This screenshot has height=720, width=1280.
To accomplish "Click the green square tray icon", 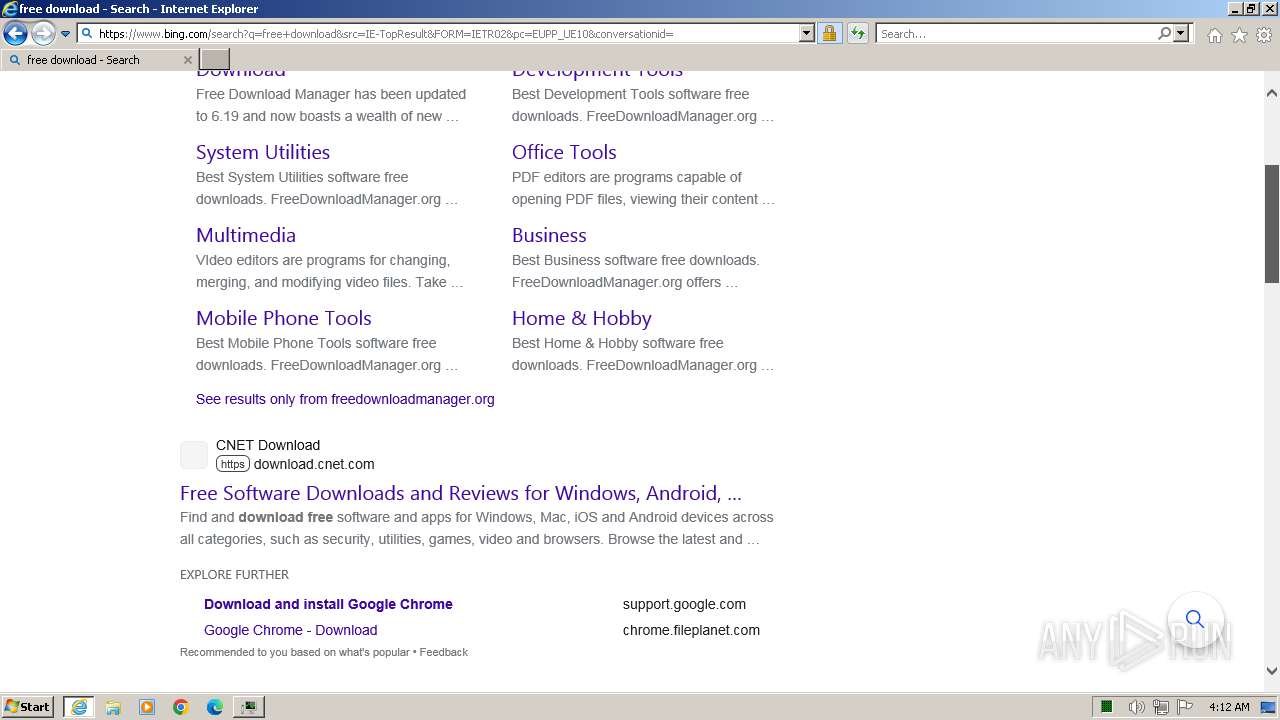I will 1107,707.
